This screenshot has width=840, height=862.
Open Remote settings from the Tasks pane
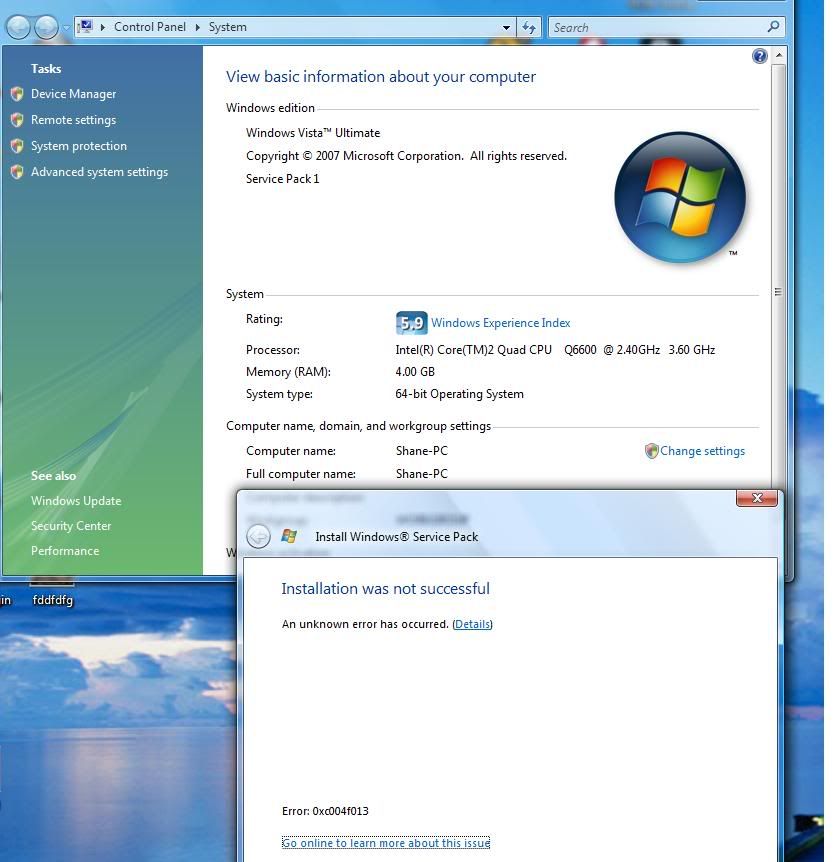tap(73, 120)
